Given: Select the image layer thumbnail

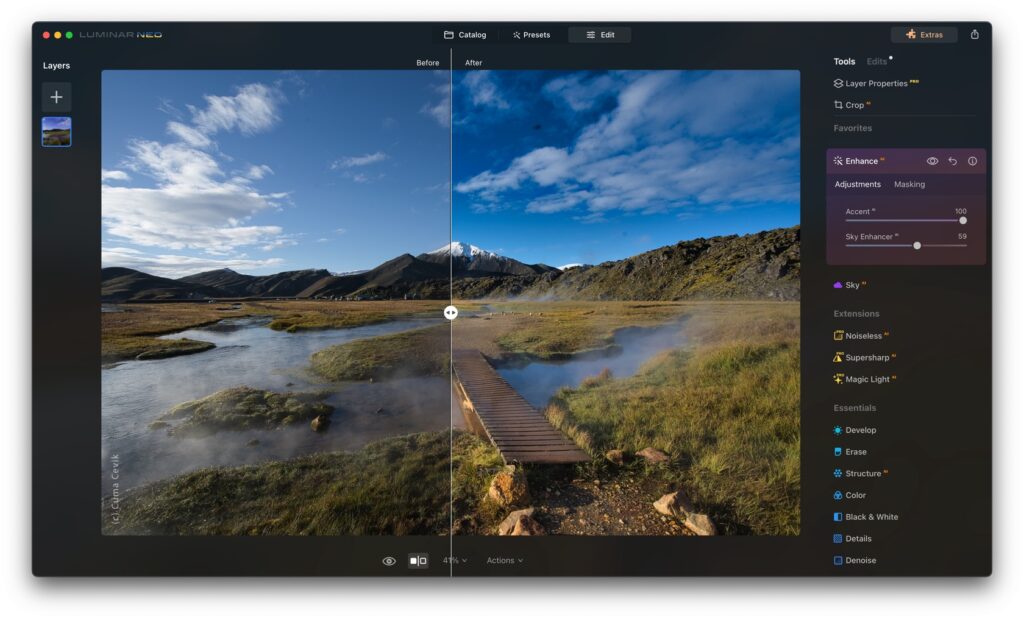Looking at the screenshot, I should 56,131.
